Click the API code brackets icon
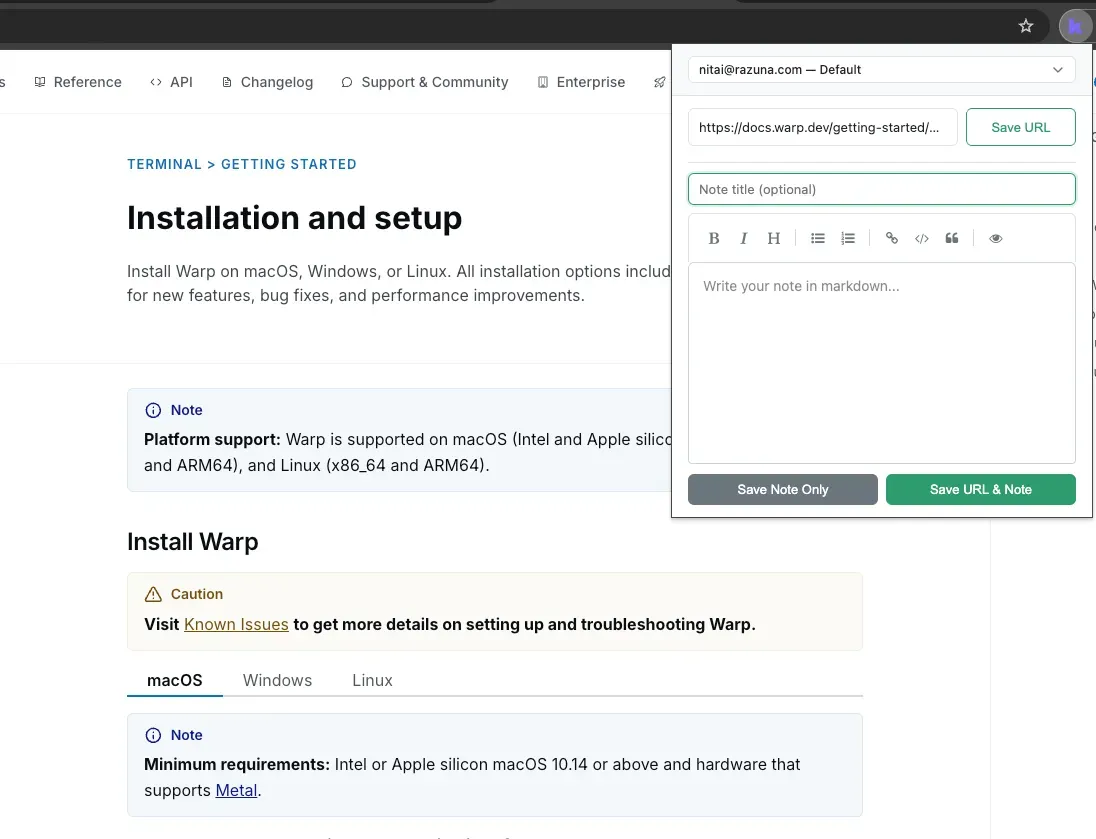This screenshot has height=839, width=1096. (x=156, y=83)
